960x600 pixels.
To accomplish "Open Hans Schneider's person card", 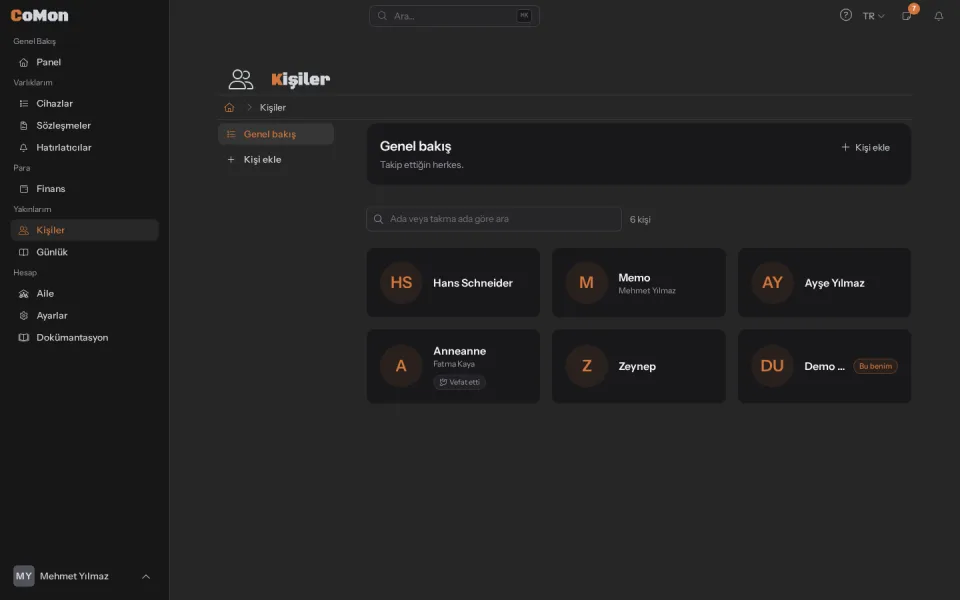I will tap(453, 283).
